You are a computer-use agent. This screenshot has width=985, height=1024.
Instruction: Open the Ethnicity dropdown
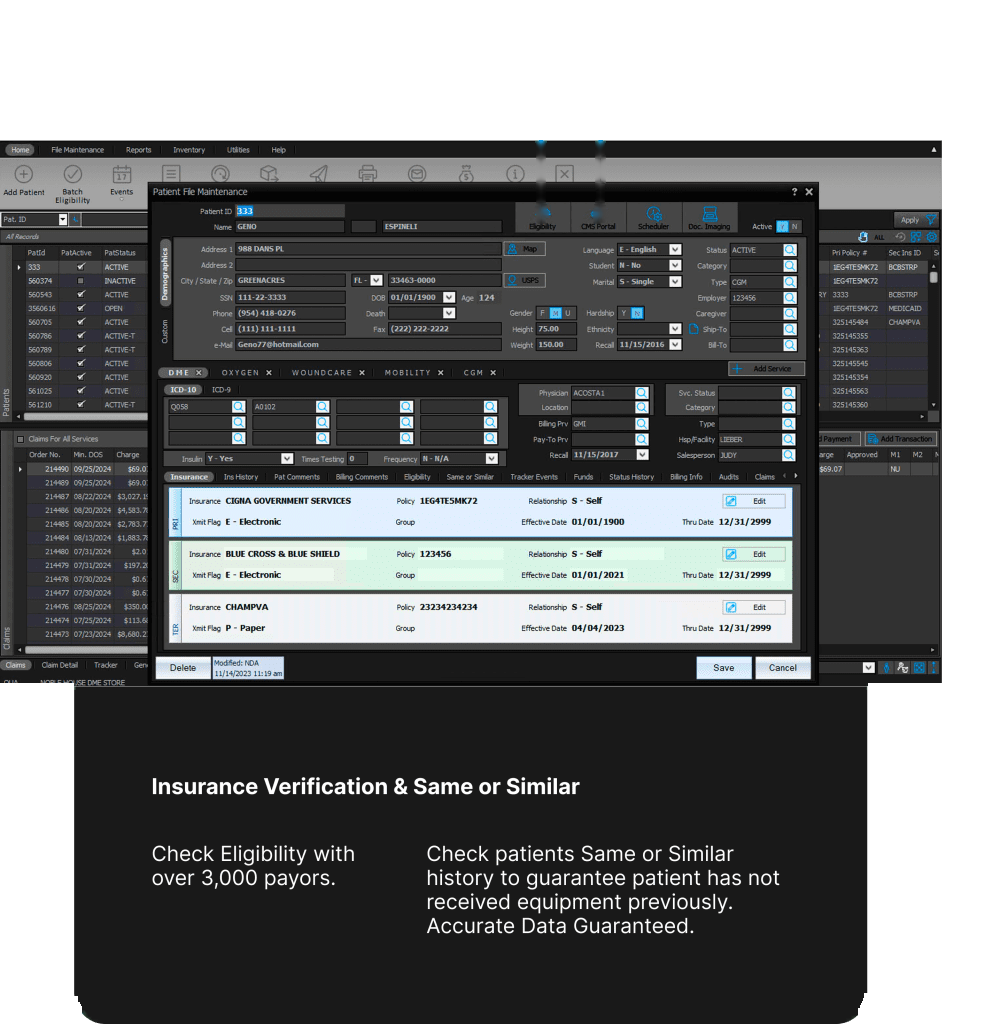pyautogui.click(x=675, y=329)
